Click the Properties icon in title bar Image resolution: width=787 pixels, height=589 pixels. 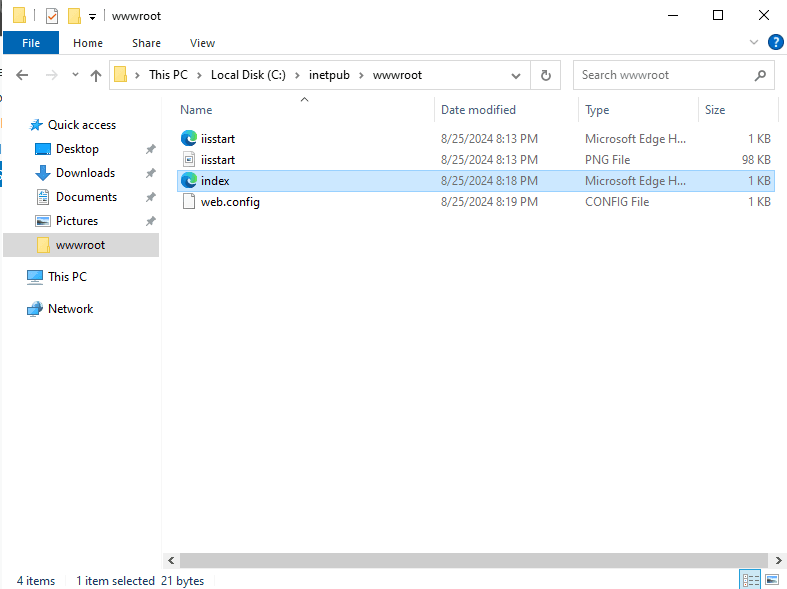coord(52,16)
